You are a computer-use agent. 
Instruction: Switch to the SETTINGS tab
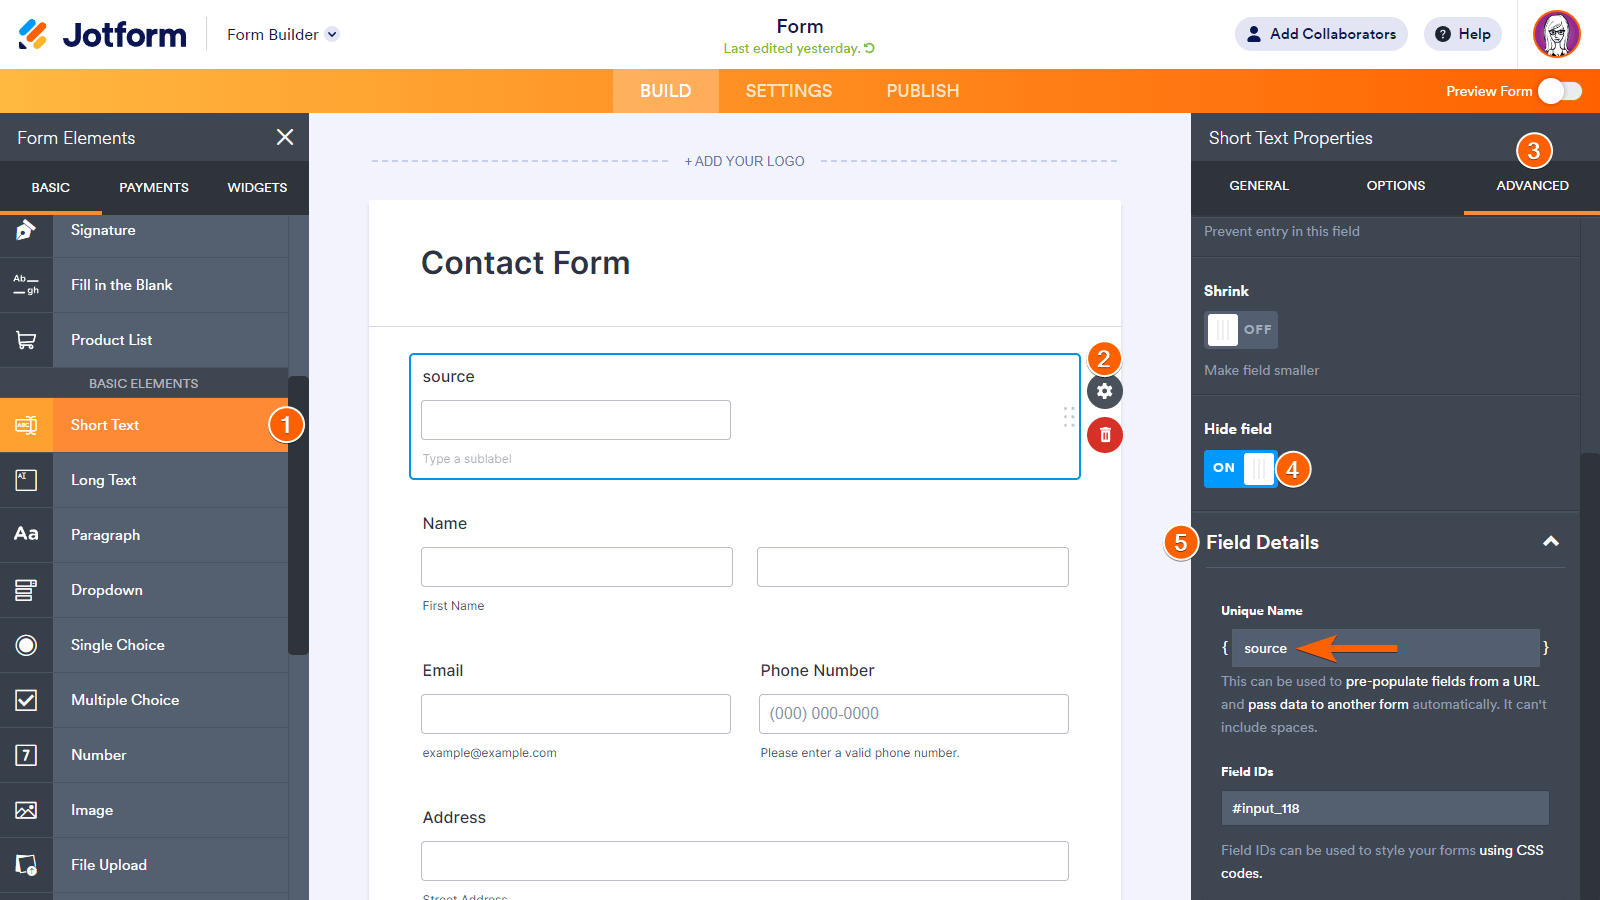tap(788, 91)
